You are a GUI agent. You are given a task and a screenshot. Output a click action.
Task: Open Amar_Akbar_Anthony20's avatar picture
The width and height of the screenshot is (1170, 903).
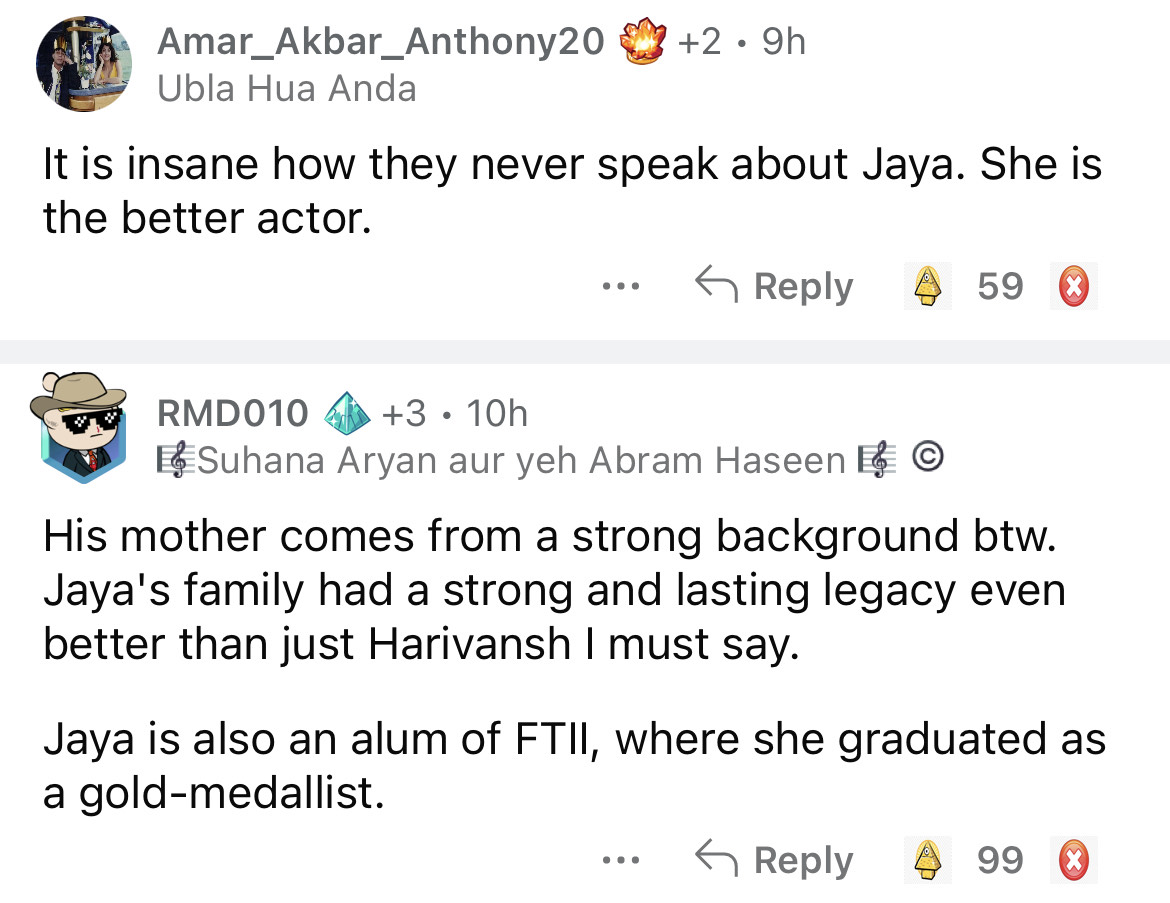84,62
